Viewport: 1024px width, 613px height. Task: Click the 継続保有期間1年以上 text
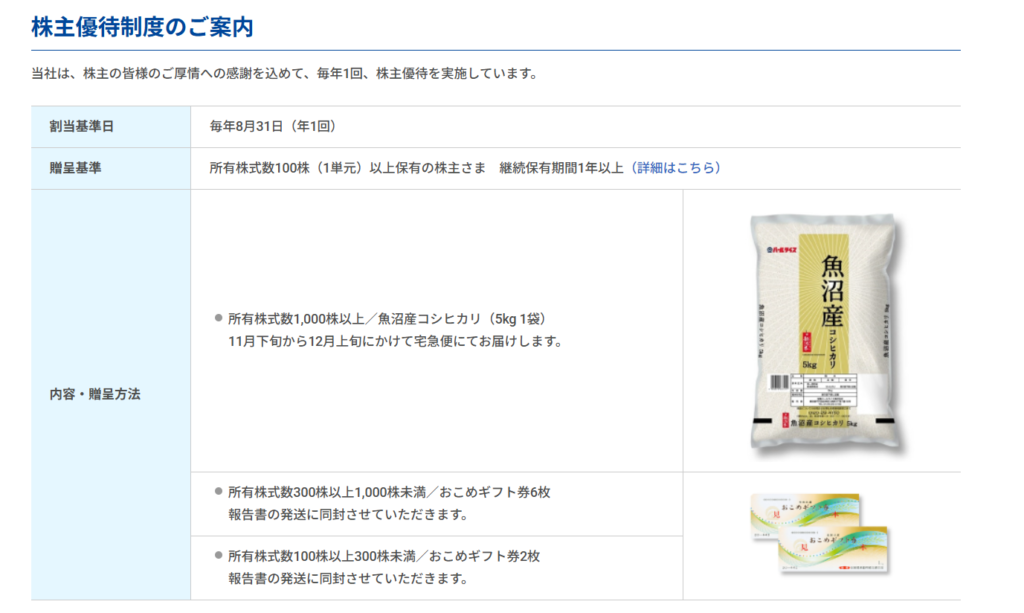point(561,168)
